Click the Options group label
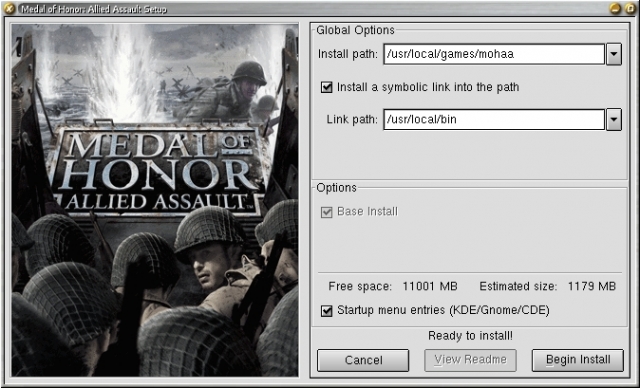Screen dimensions: 640x388 pyautogui.click(x=336, y=188)
